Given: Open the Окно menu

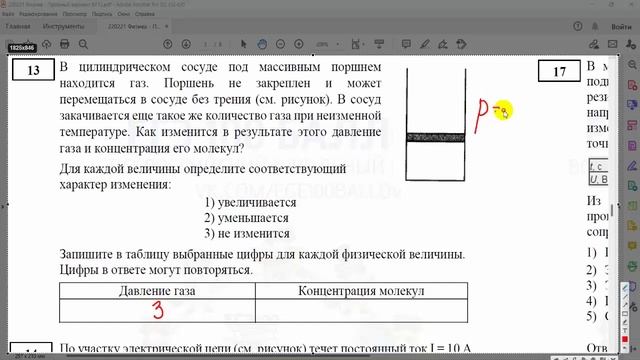Looking at the screenshot, I should [124, 14].
